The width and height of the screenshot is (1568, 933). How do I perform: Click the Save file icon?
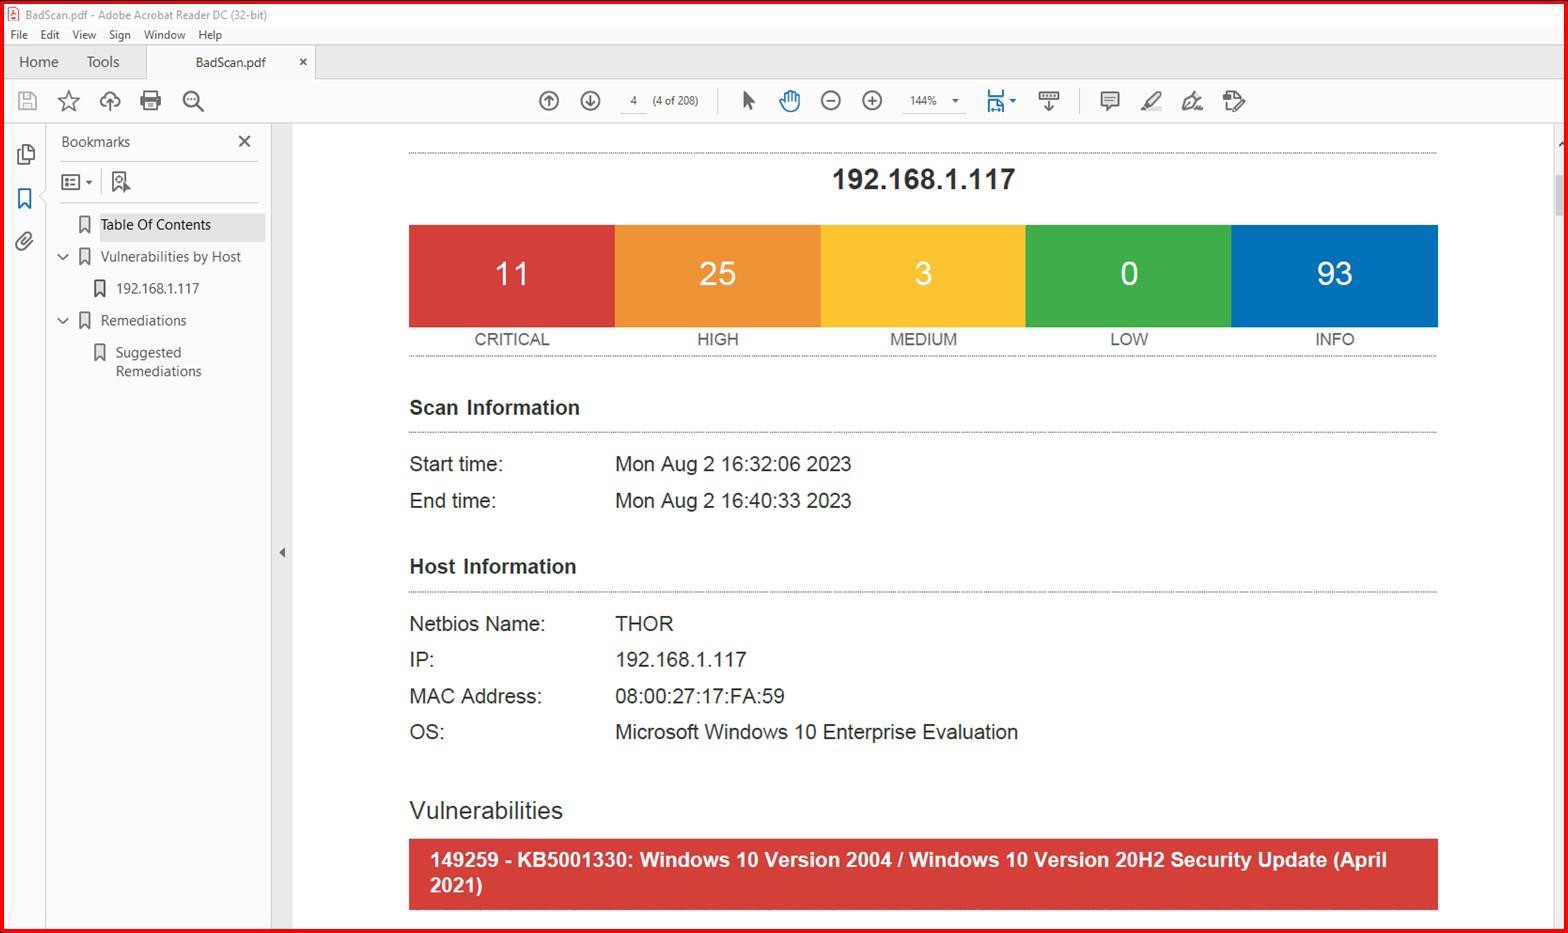27,101
